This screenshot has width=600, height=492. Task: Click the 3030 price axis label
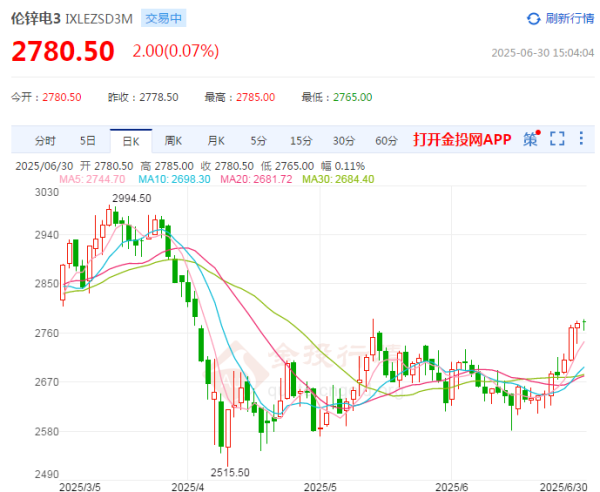click(x=47, y=192)
